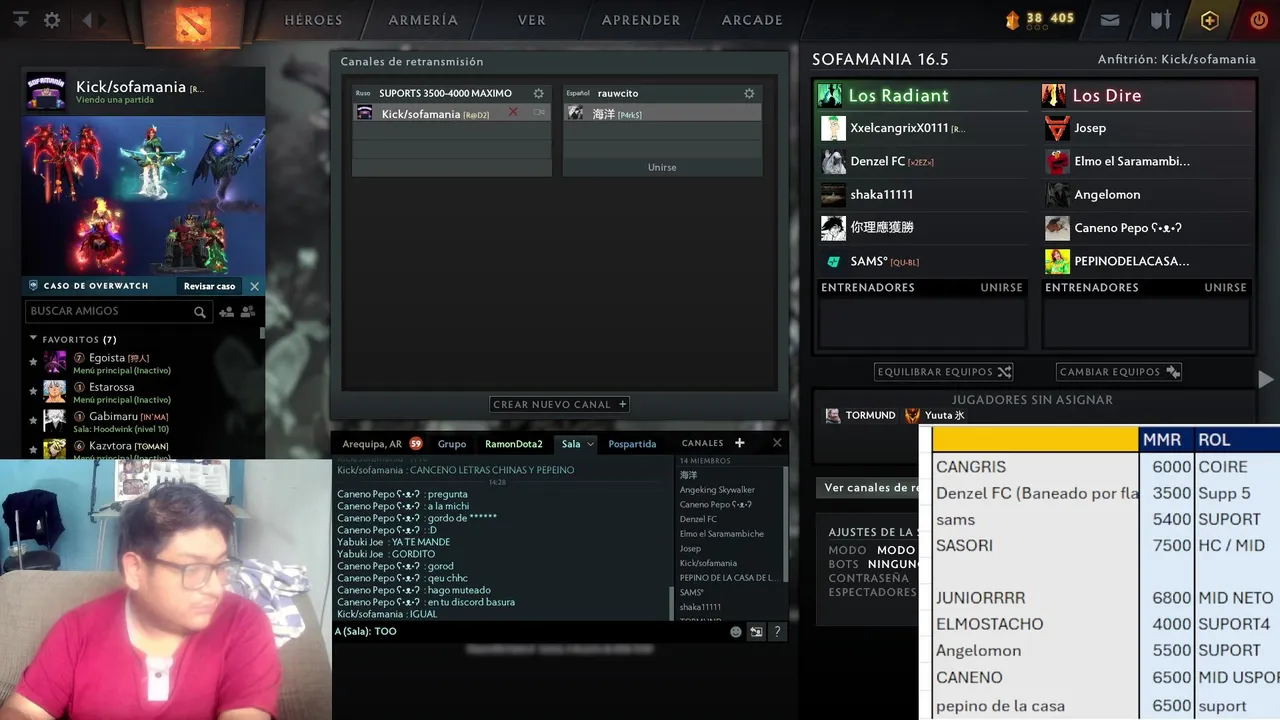This screenshot has width=1280, height=720.
Task: Close the chat panel
Action: click(x=777, y=443)
